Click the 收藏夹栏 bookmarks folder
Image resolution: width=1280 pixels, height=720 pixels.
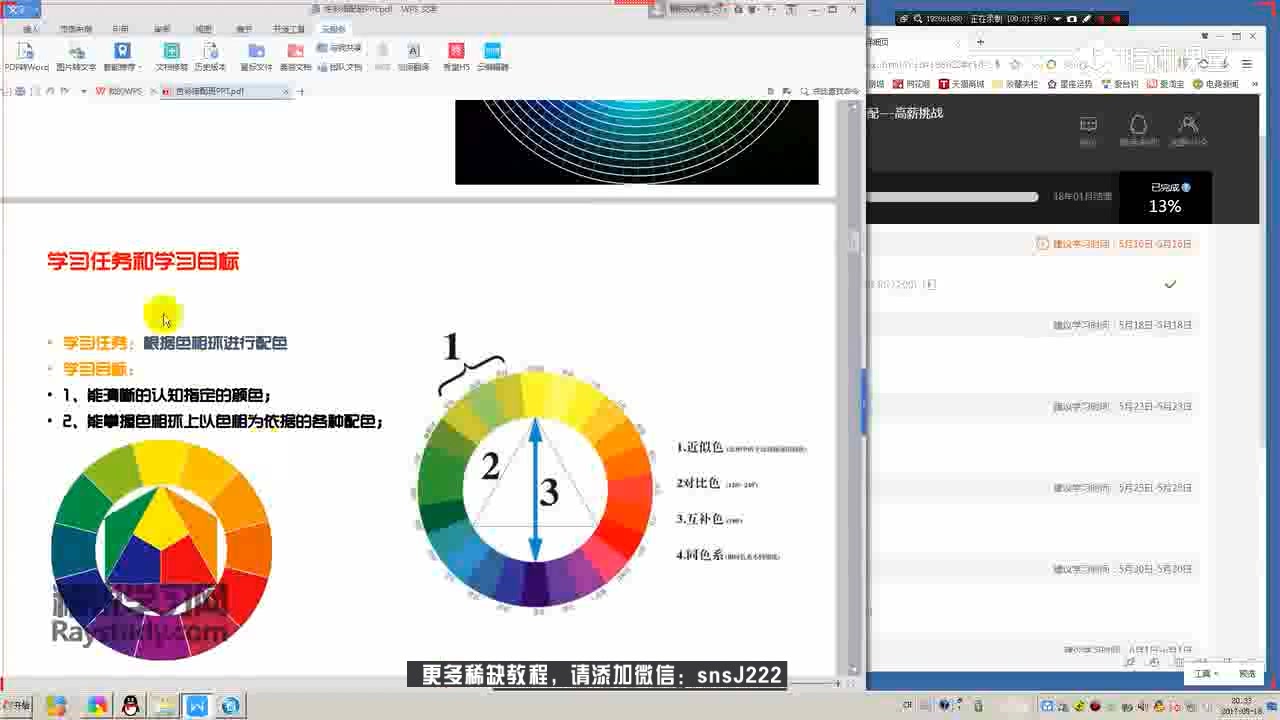coord(1015,84)
